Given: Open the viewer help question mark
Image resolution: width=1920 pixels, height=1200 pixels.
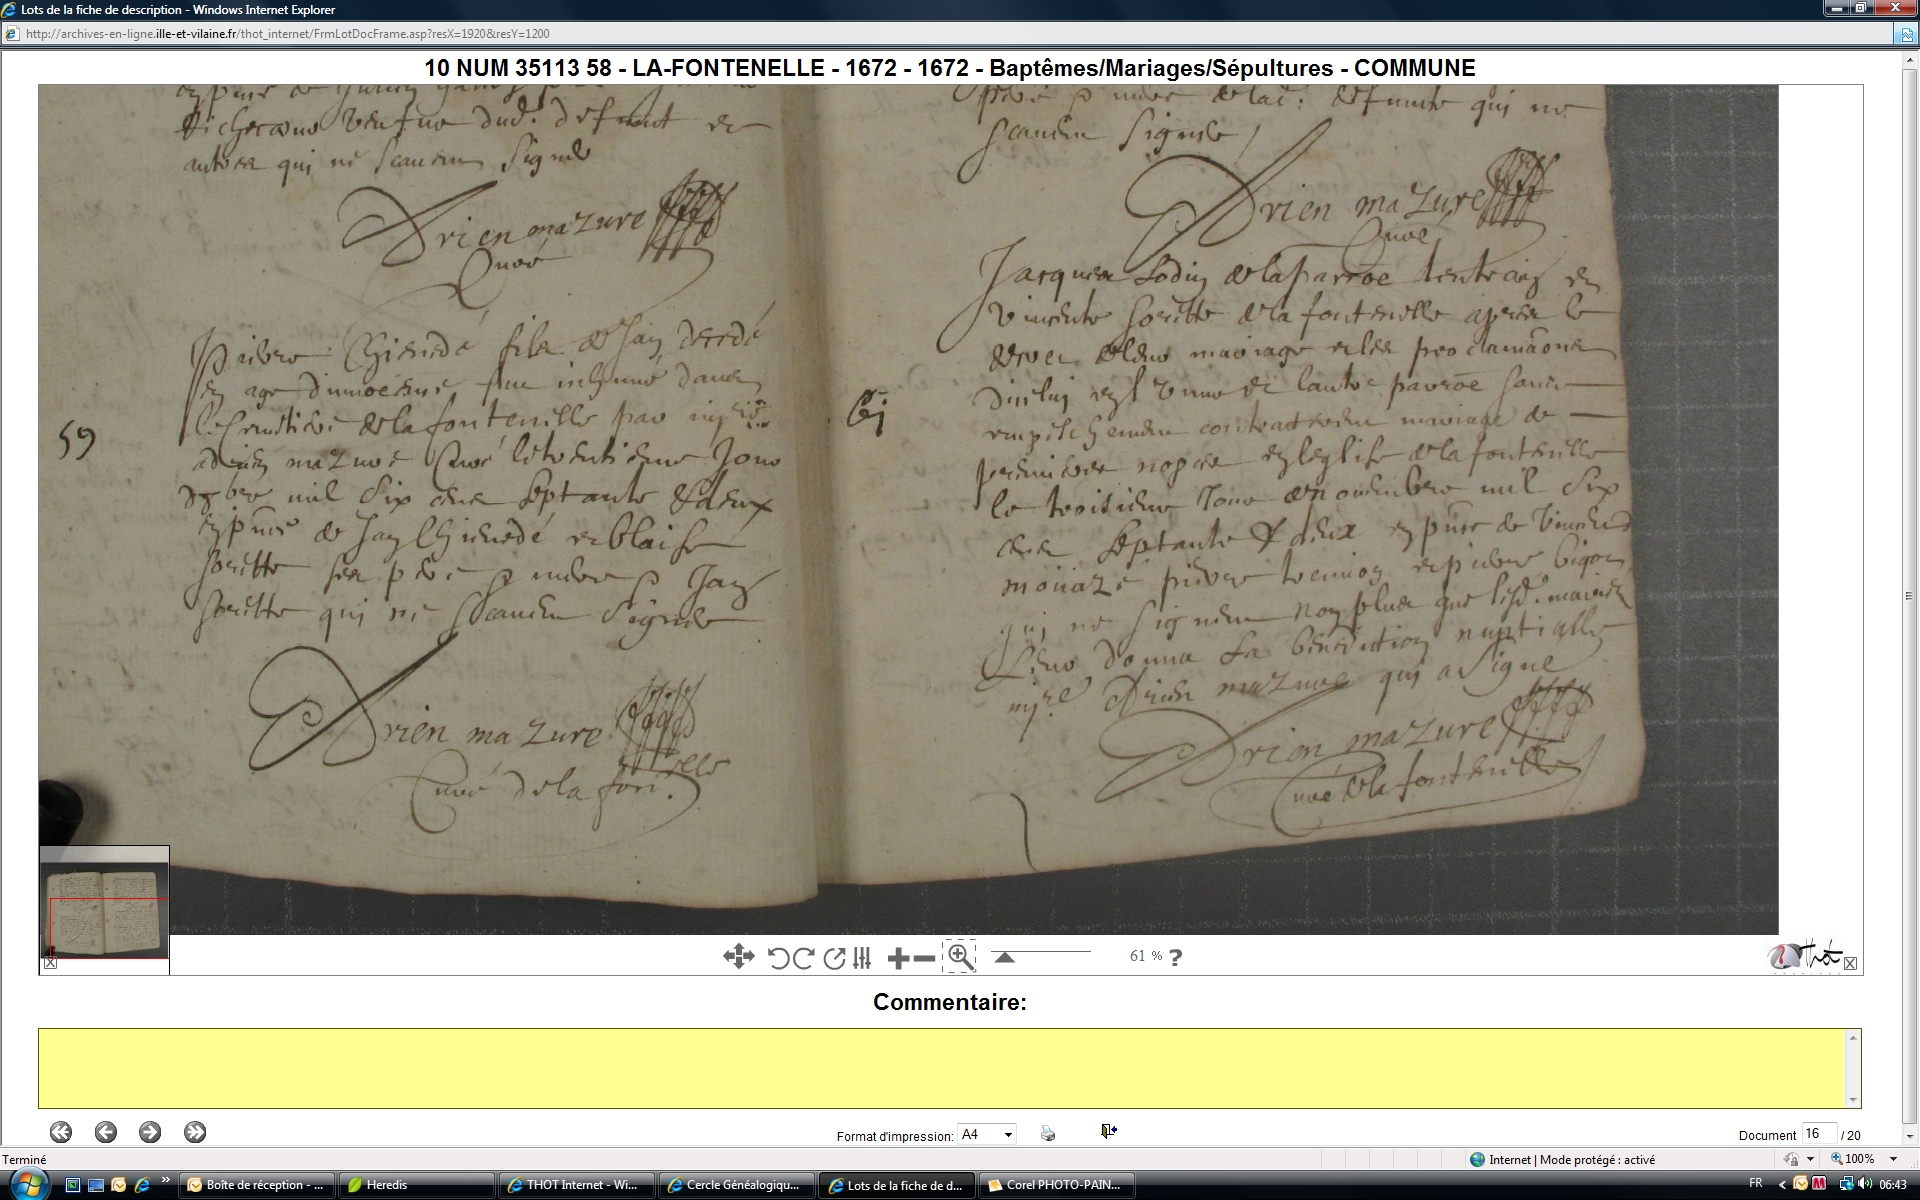Looking at the screenshot, I should 1176,957.
